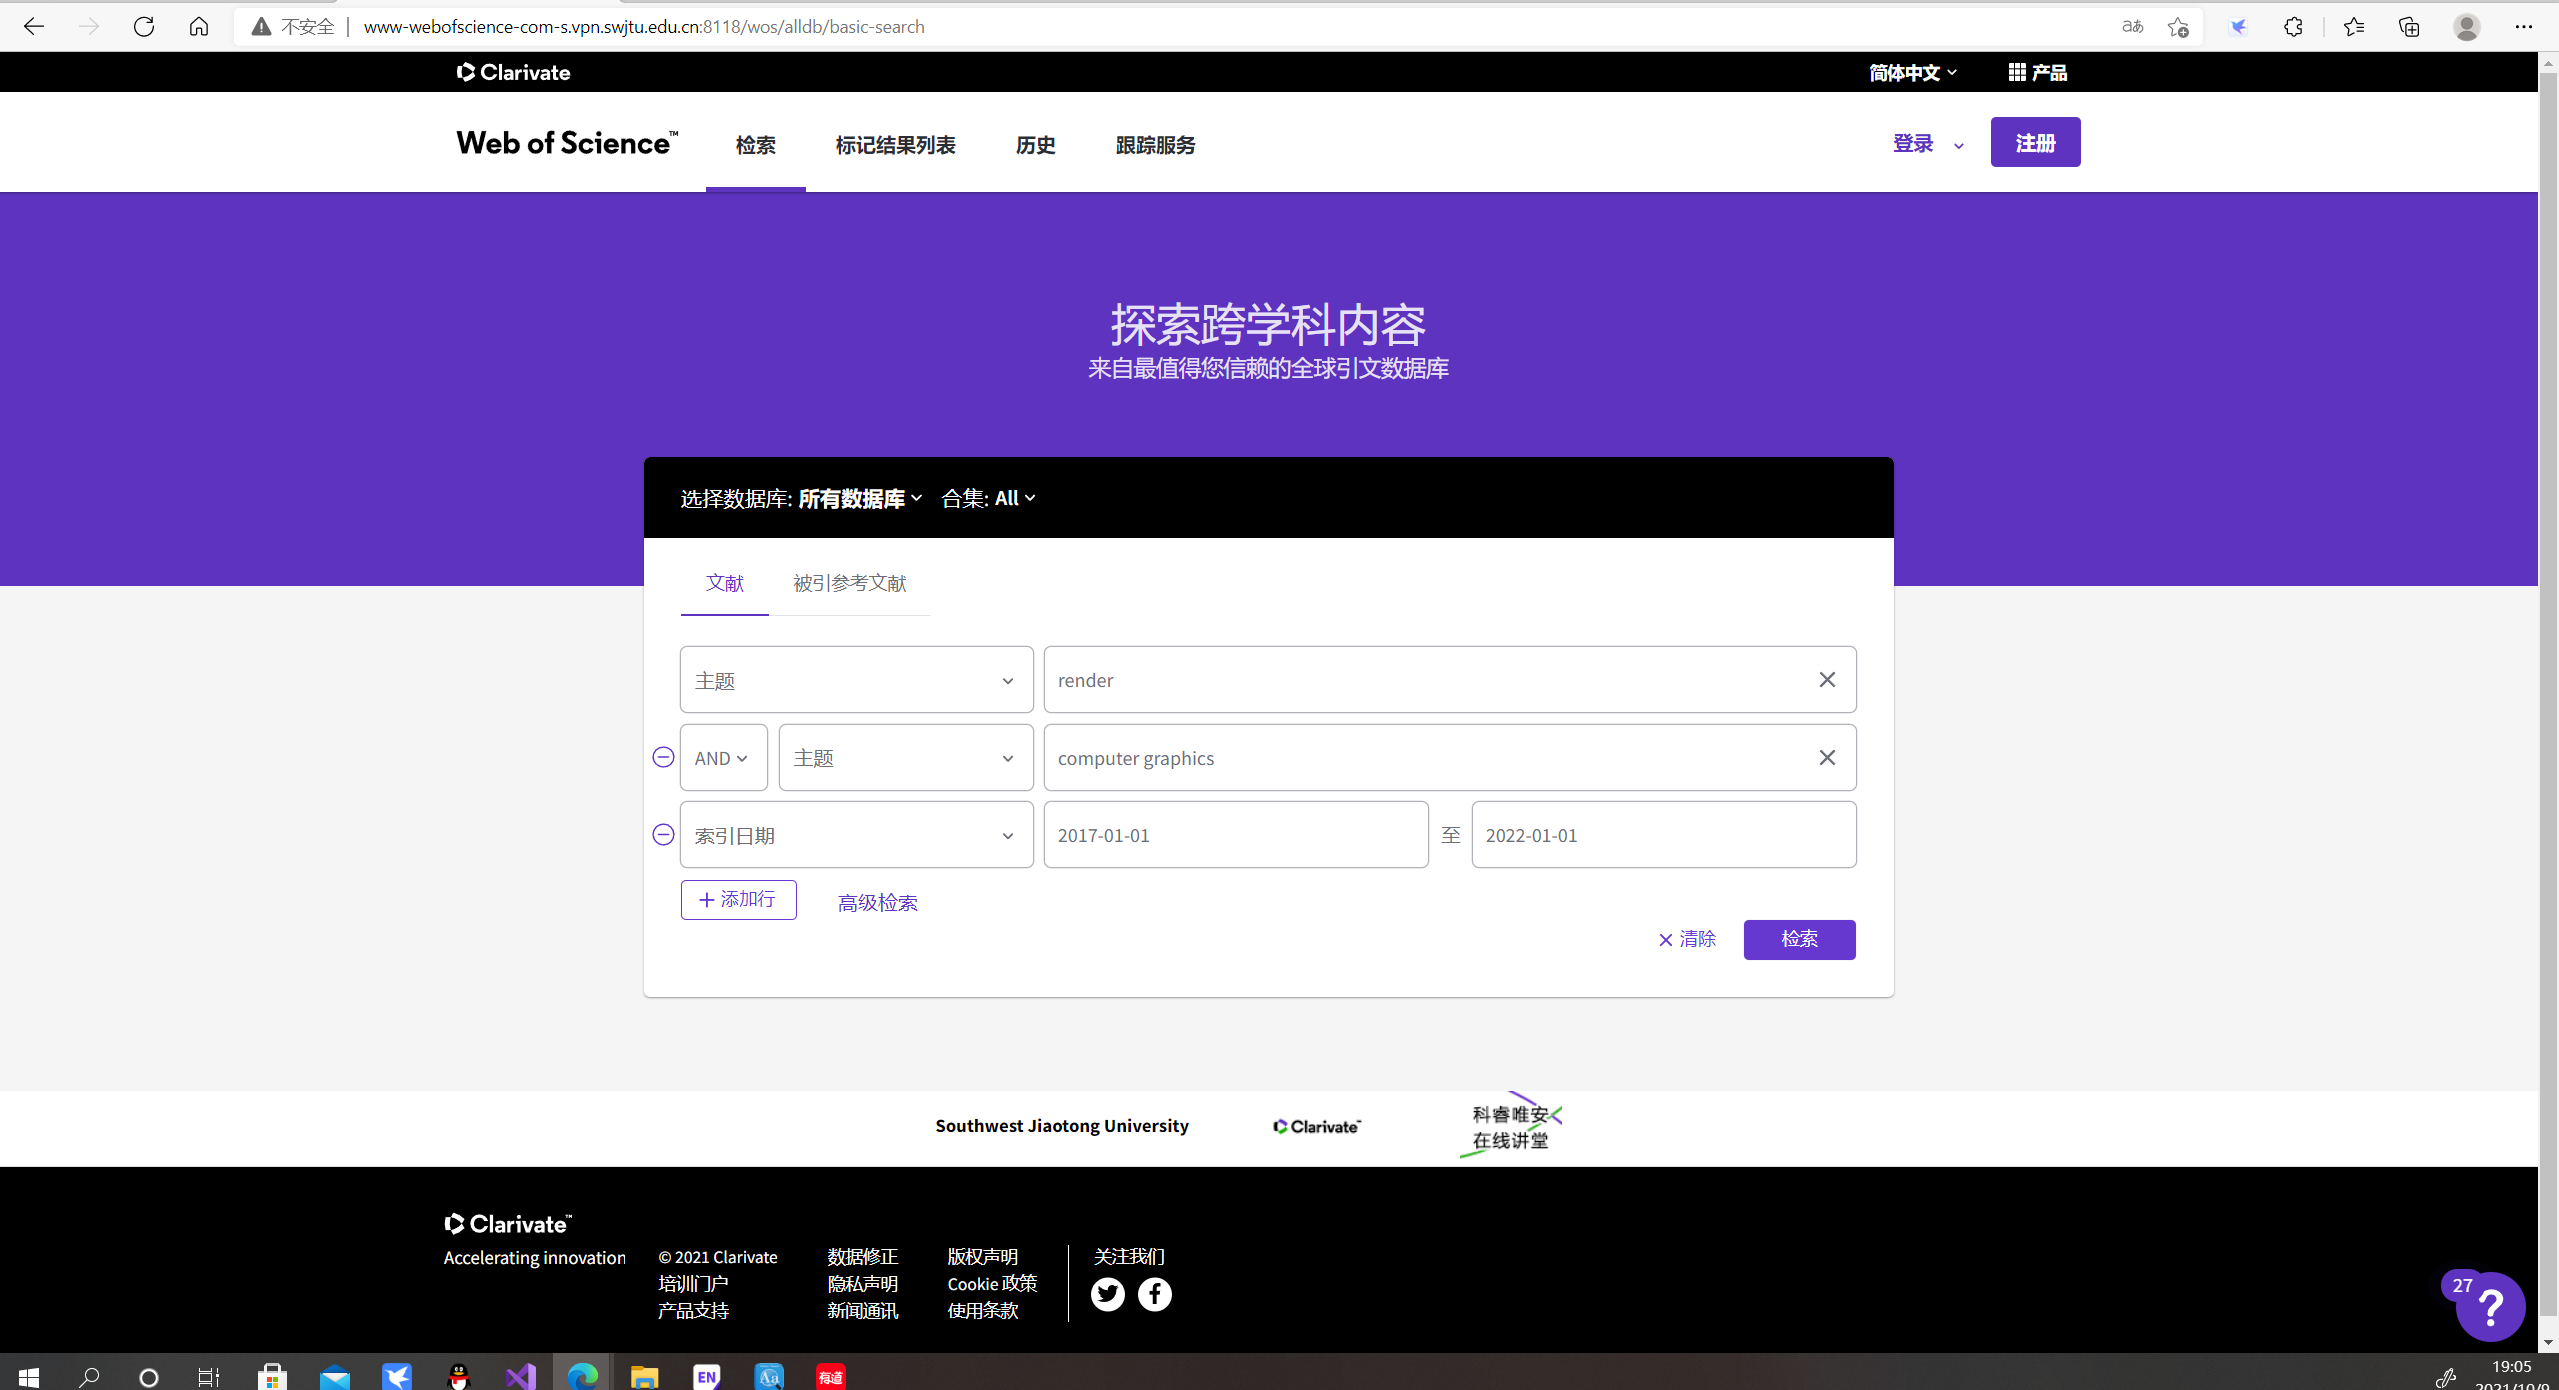Open the blue bird extension icon
The height and width of the screenshot is (1390, 2559).
(2238, 27)
